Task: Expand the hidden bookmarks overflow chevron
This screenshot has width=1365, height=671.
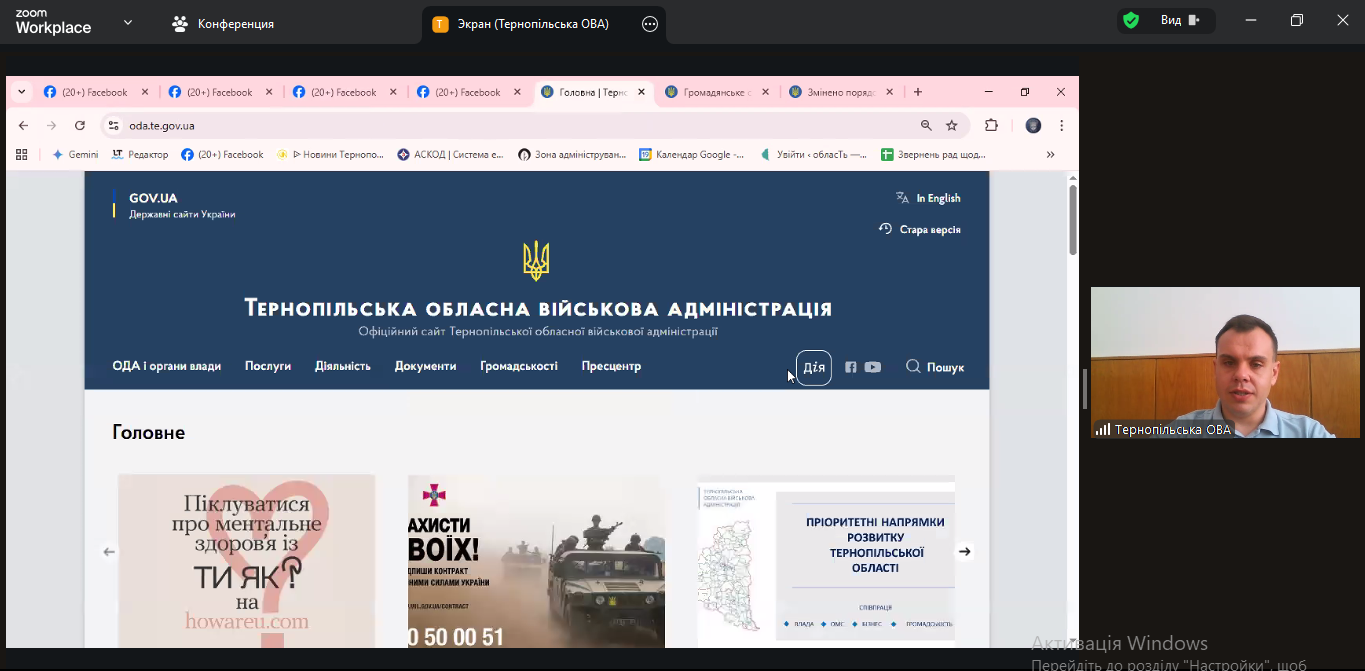Action: point(1050,155)
